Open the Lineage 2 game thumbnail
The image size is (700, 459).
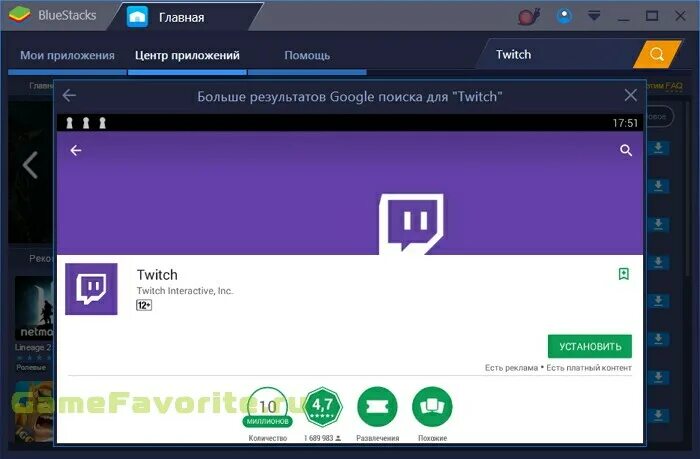34,308
